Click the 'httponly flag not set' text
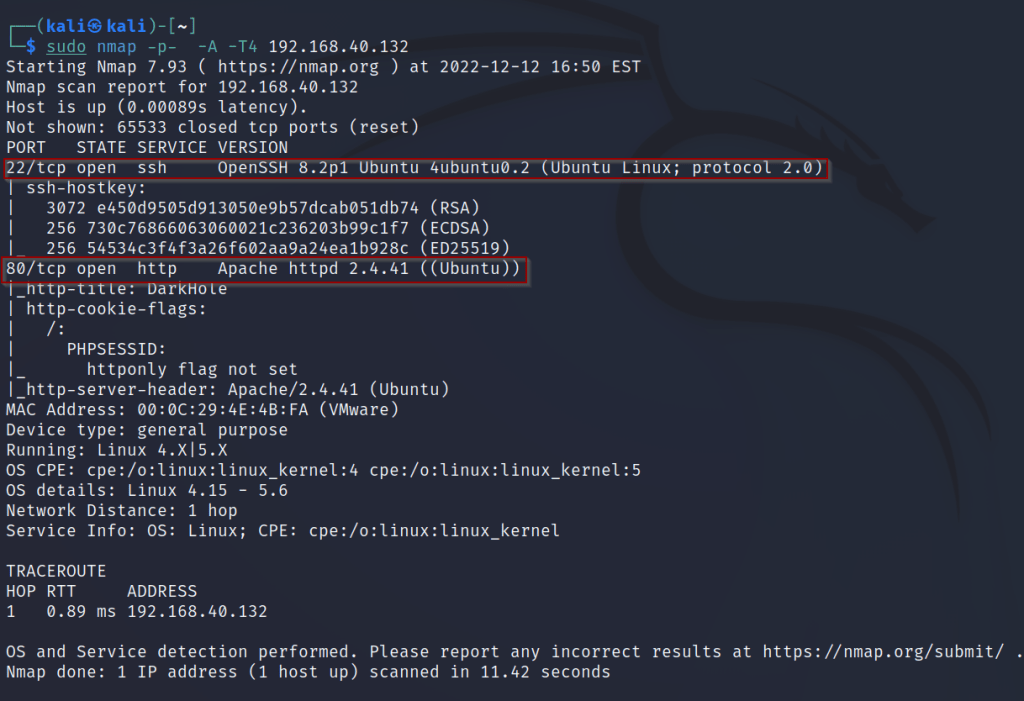The image size is (1024, 701). [192, 369]
